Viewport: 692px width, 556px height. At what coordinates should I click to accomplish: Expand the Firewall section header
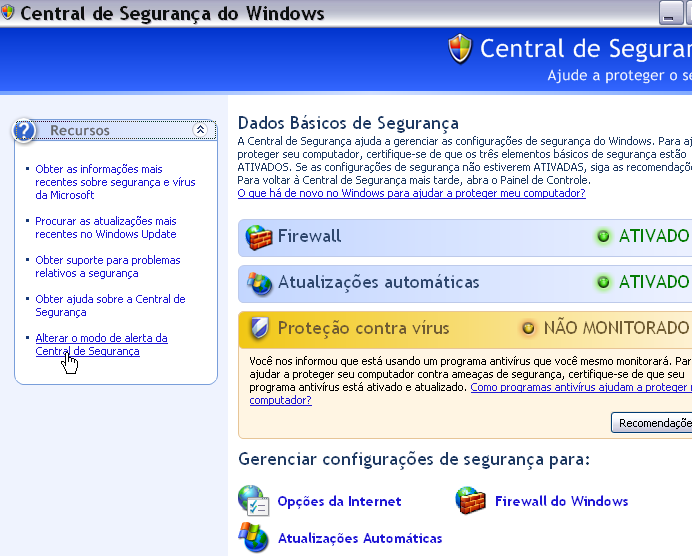pos(465,238)
